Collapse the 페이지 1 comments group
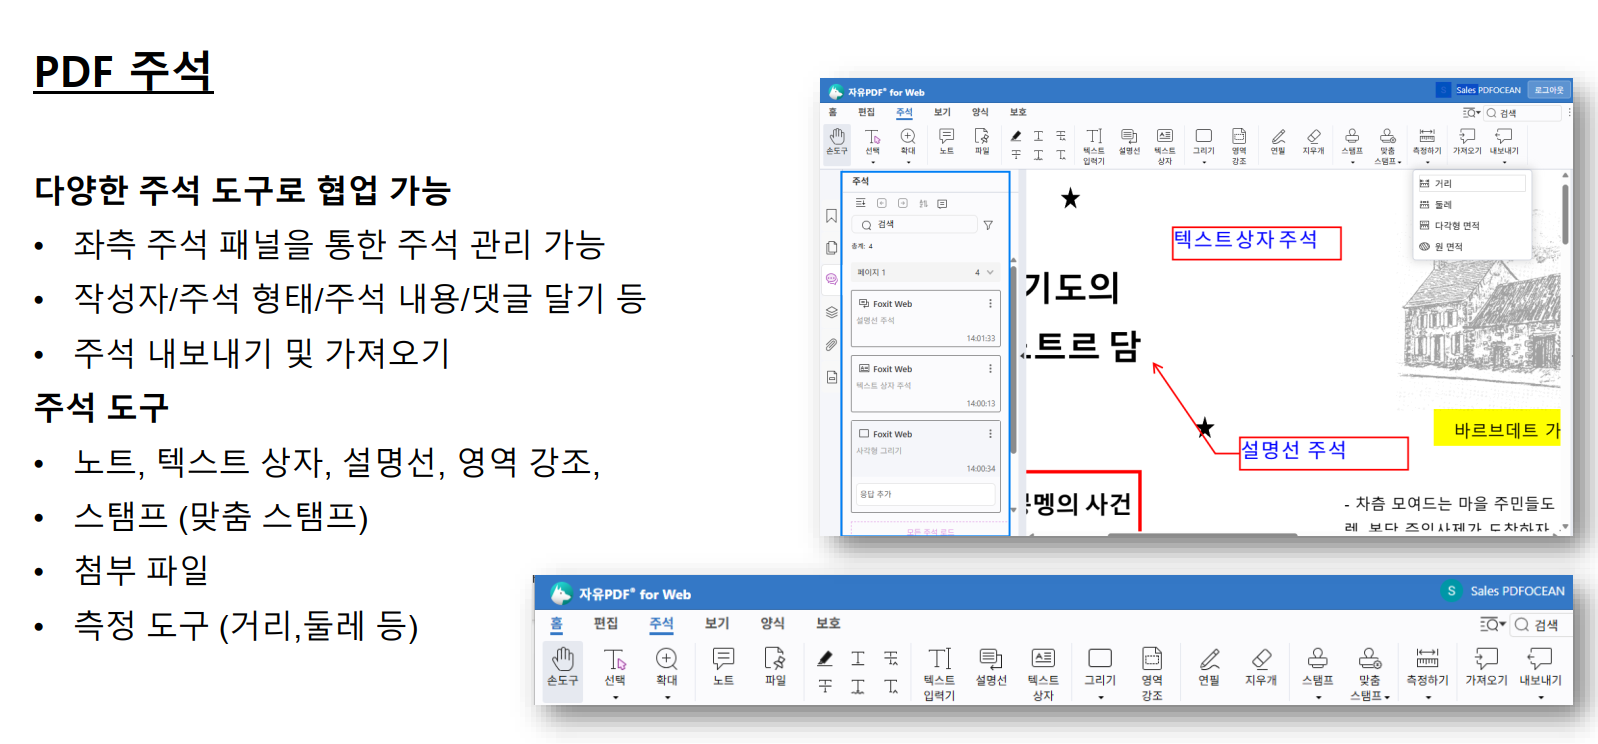Viewport: 1598px width, 744px height. tap(990, 272)
